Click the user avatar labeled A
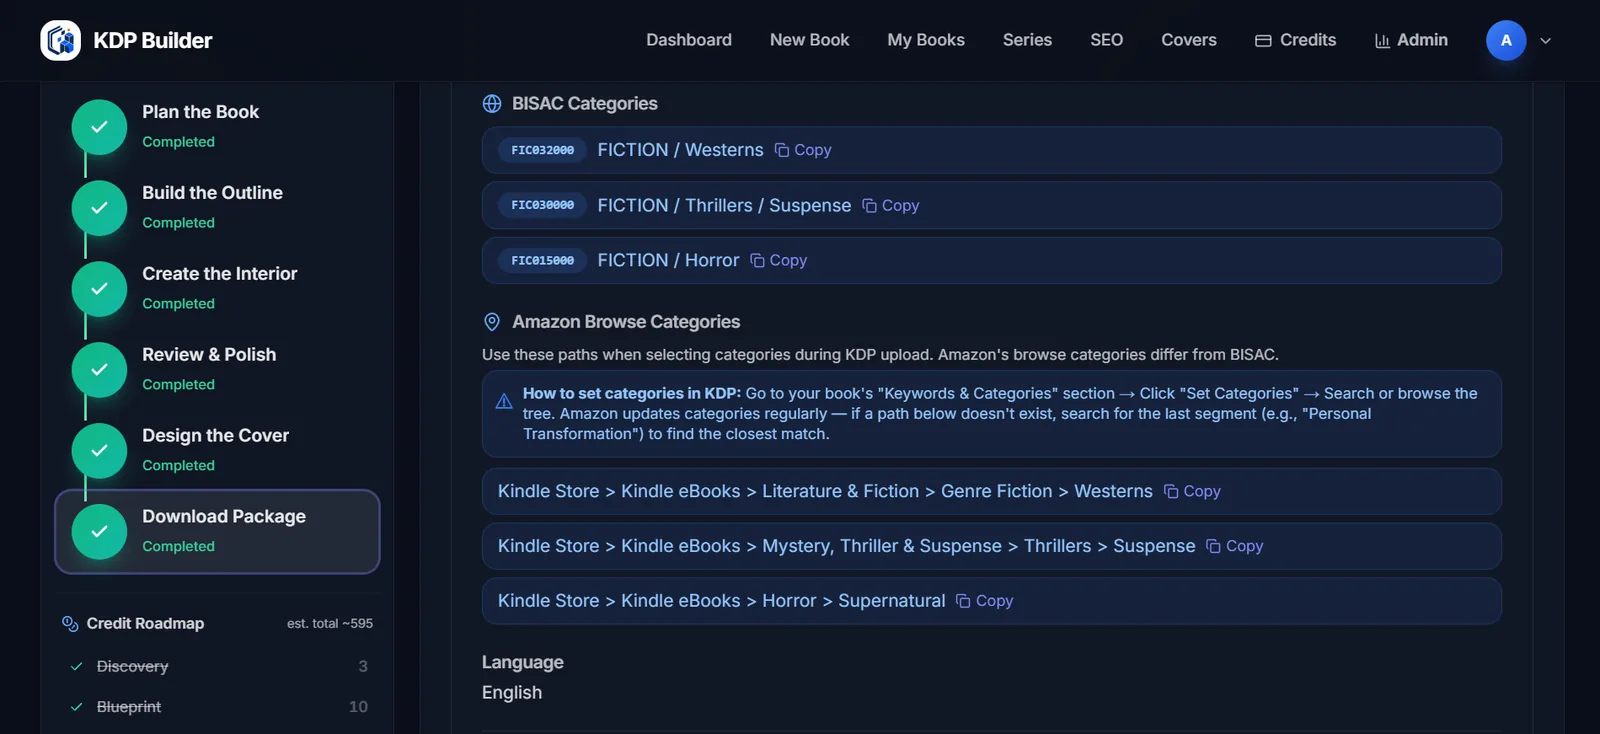The image size is (1600, 734). 1506,40
